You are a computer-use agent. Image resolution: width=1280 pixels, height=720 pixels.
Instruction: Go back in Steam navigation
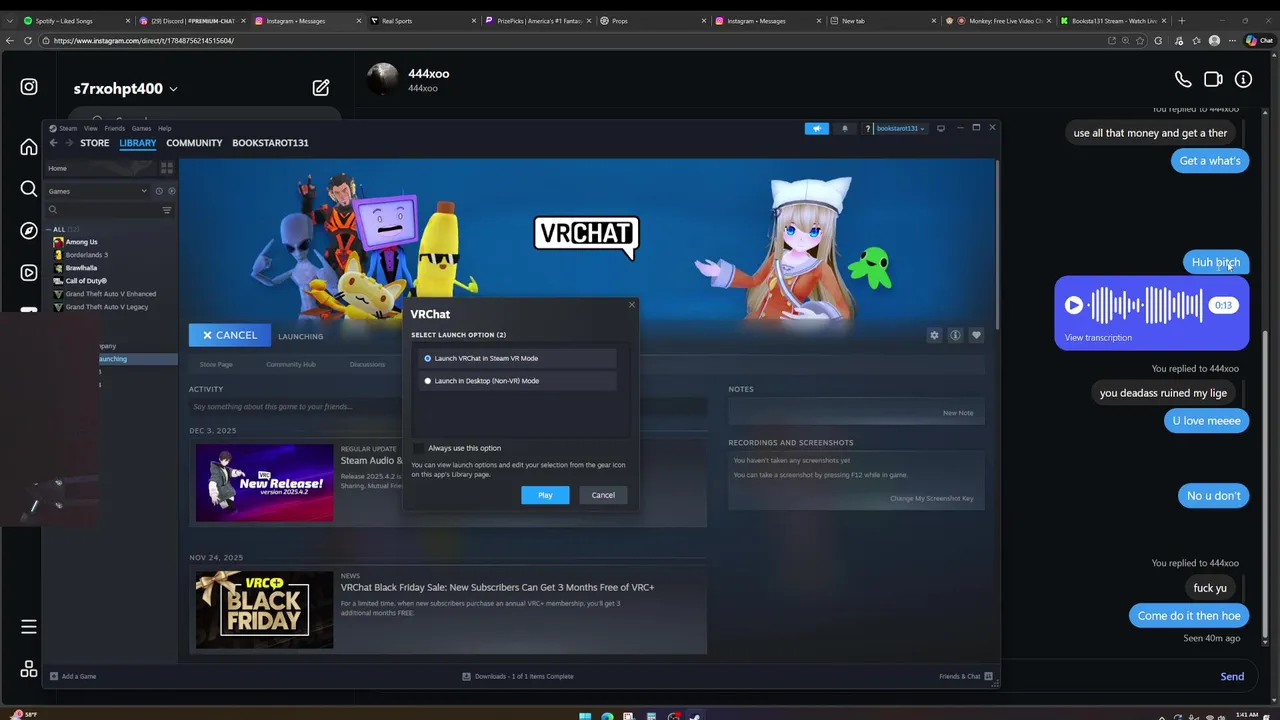click(x=54, y=143)
